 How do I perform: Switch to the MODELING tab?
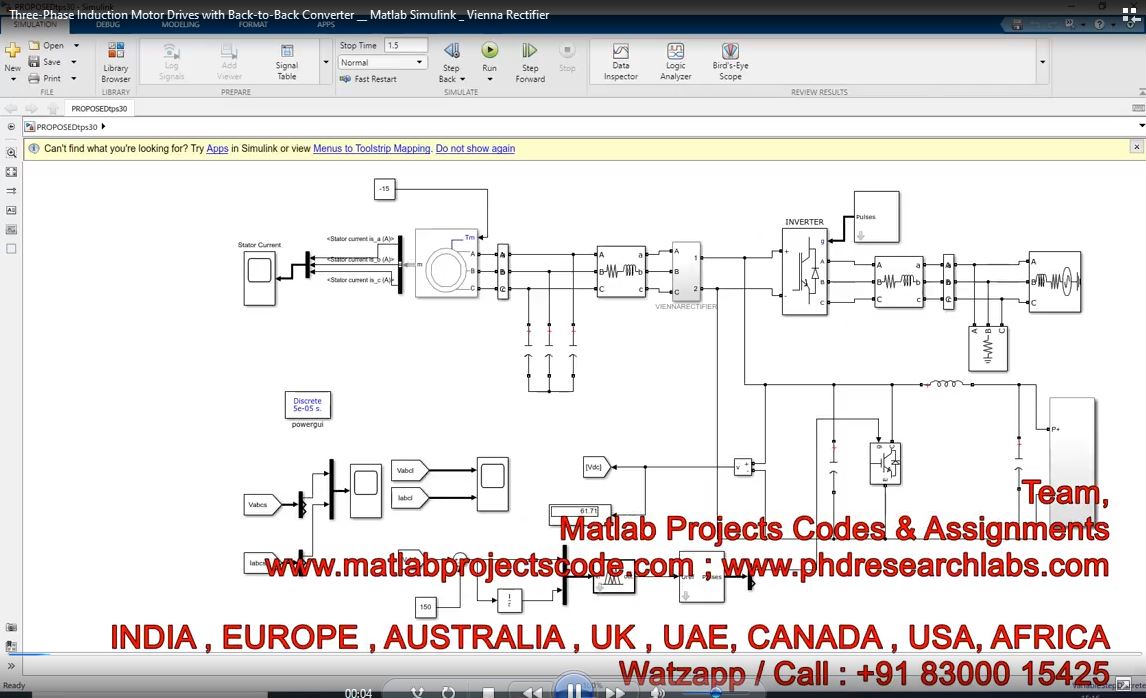click(181, 25)
